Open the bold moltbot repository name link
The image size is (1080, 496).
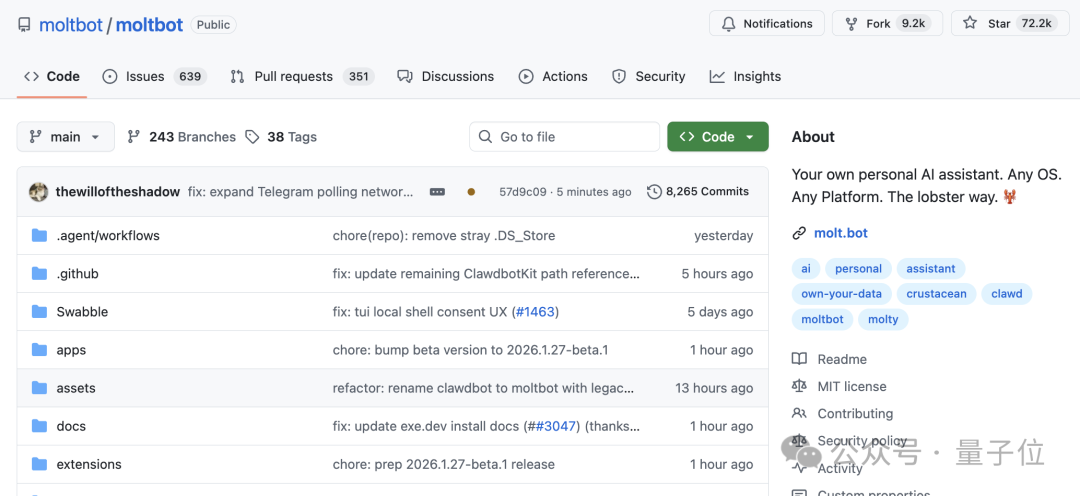(149, 25)
